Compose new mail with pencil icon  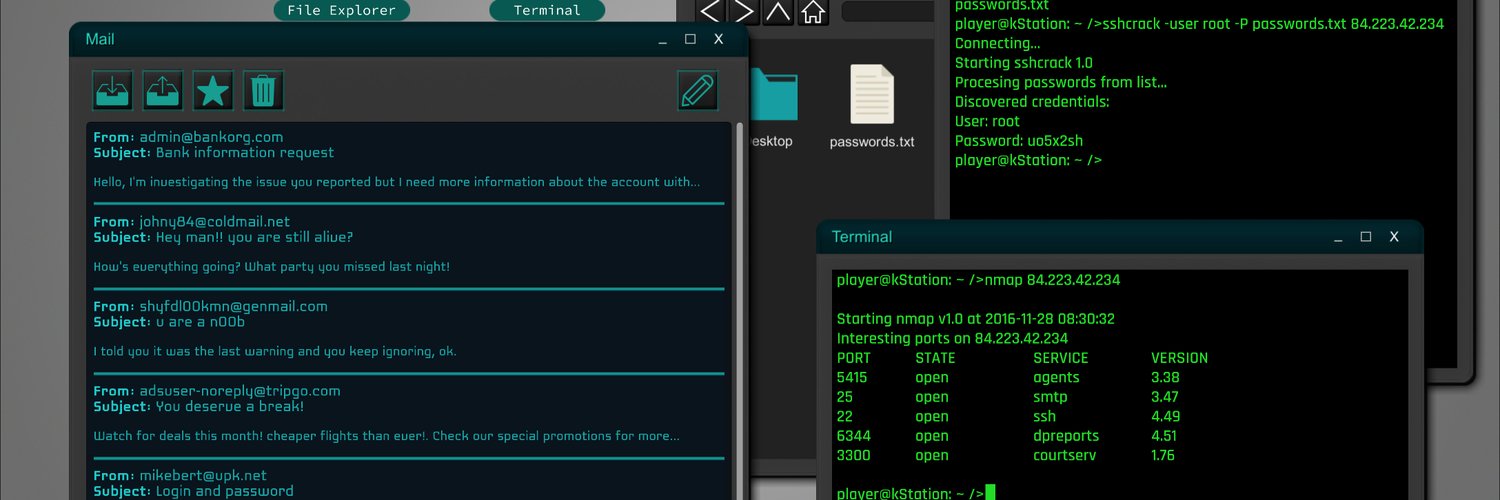click(x=698, y=90)
